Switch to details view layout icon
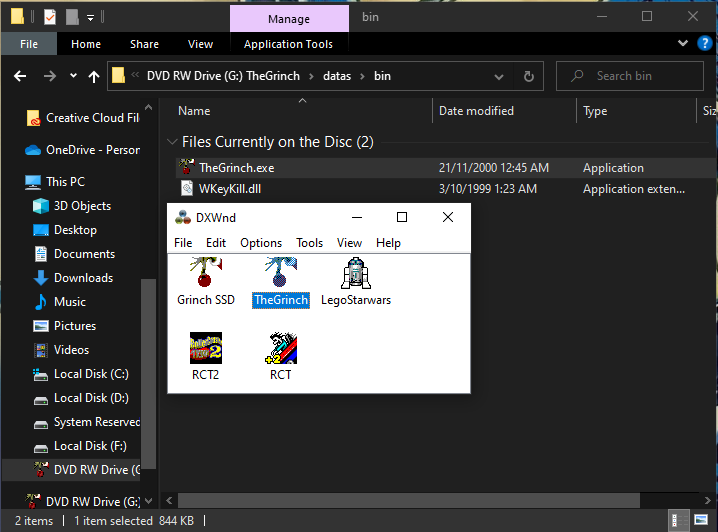Viewport: 718px width, 532px height. pos(678,520)
